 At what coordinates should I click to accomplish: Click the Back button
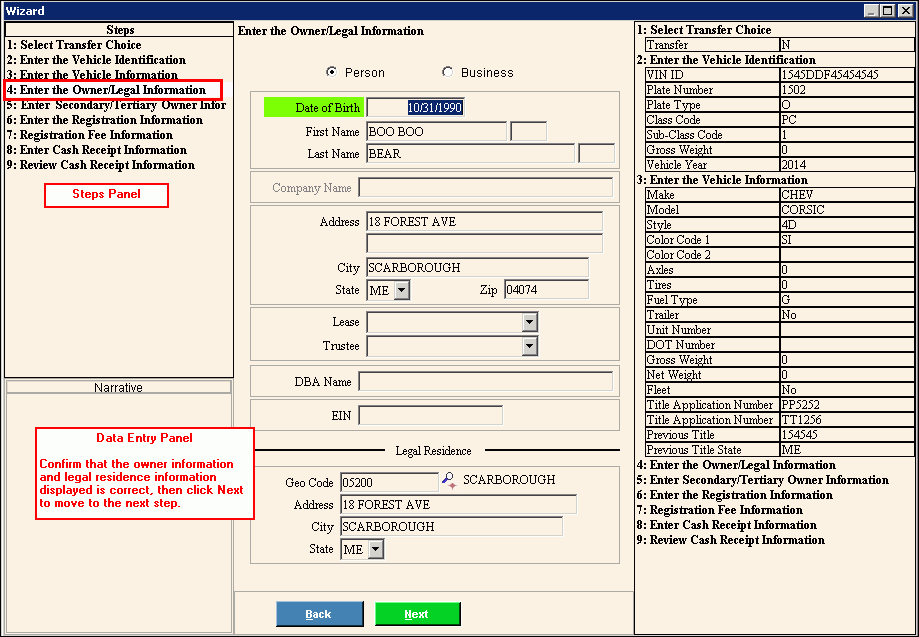pyautogui.click(x=319, y=614)
